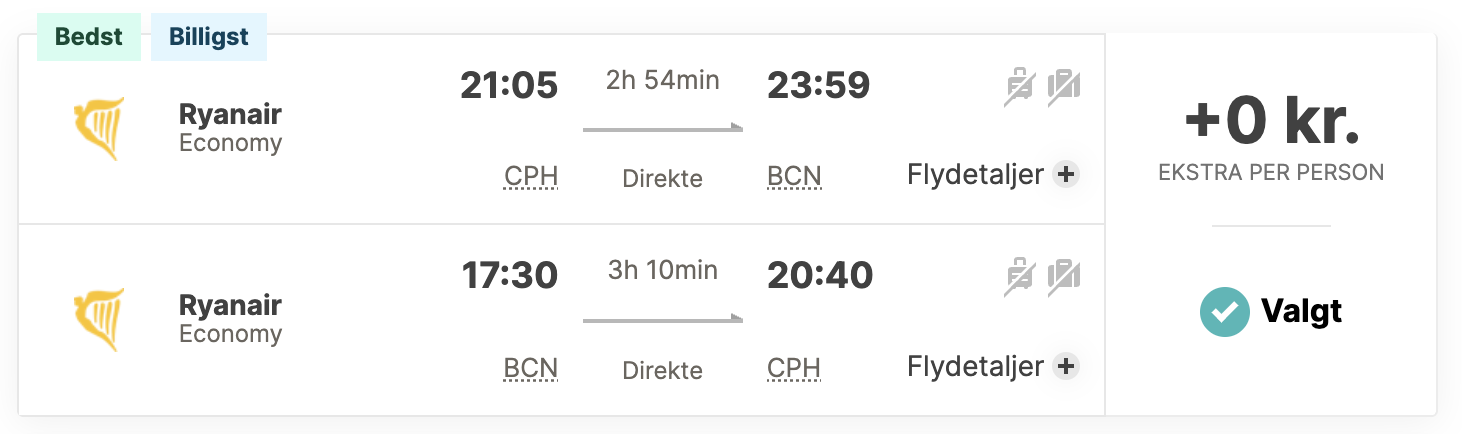Select the Bedst tag
The height and width of the screenshot is (434, 1462).
coord(89,38)
